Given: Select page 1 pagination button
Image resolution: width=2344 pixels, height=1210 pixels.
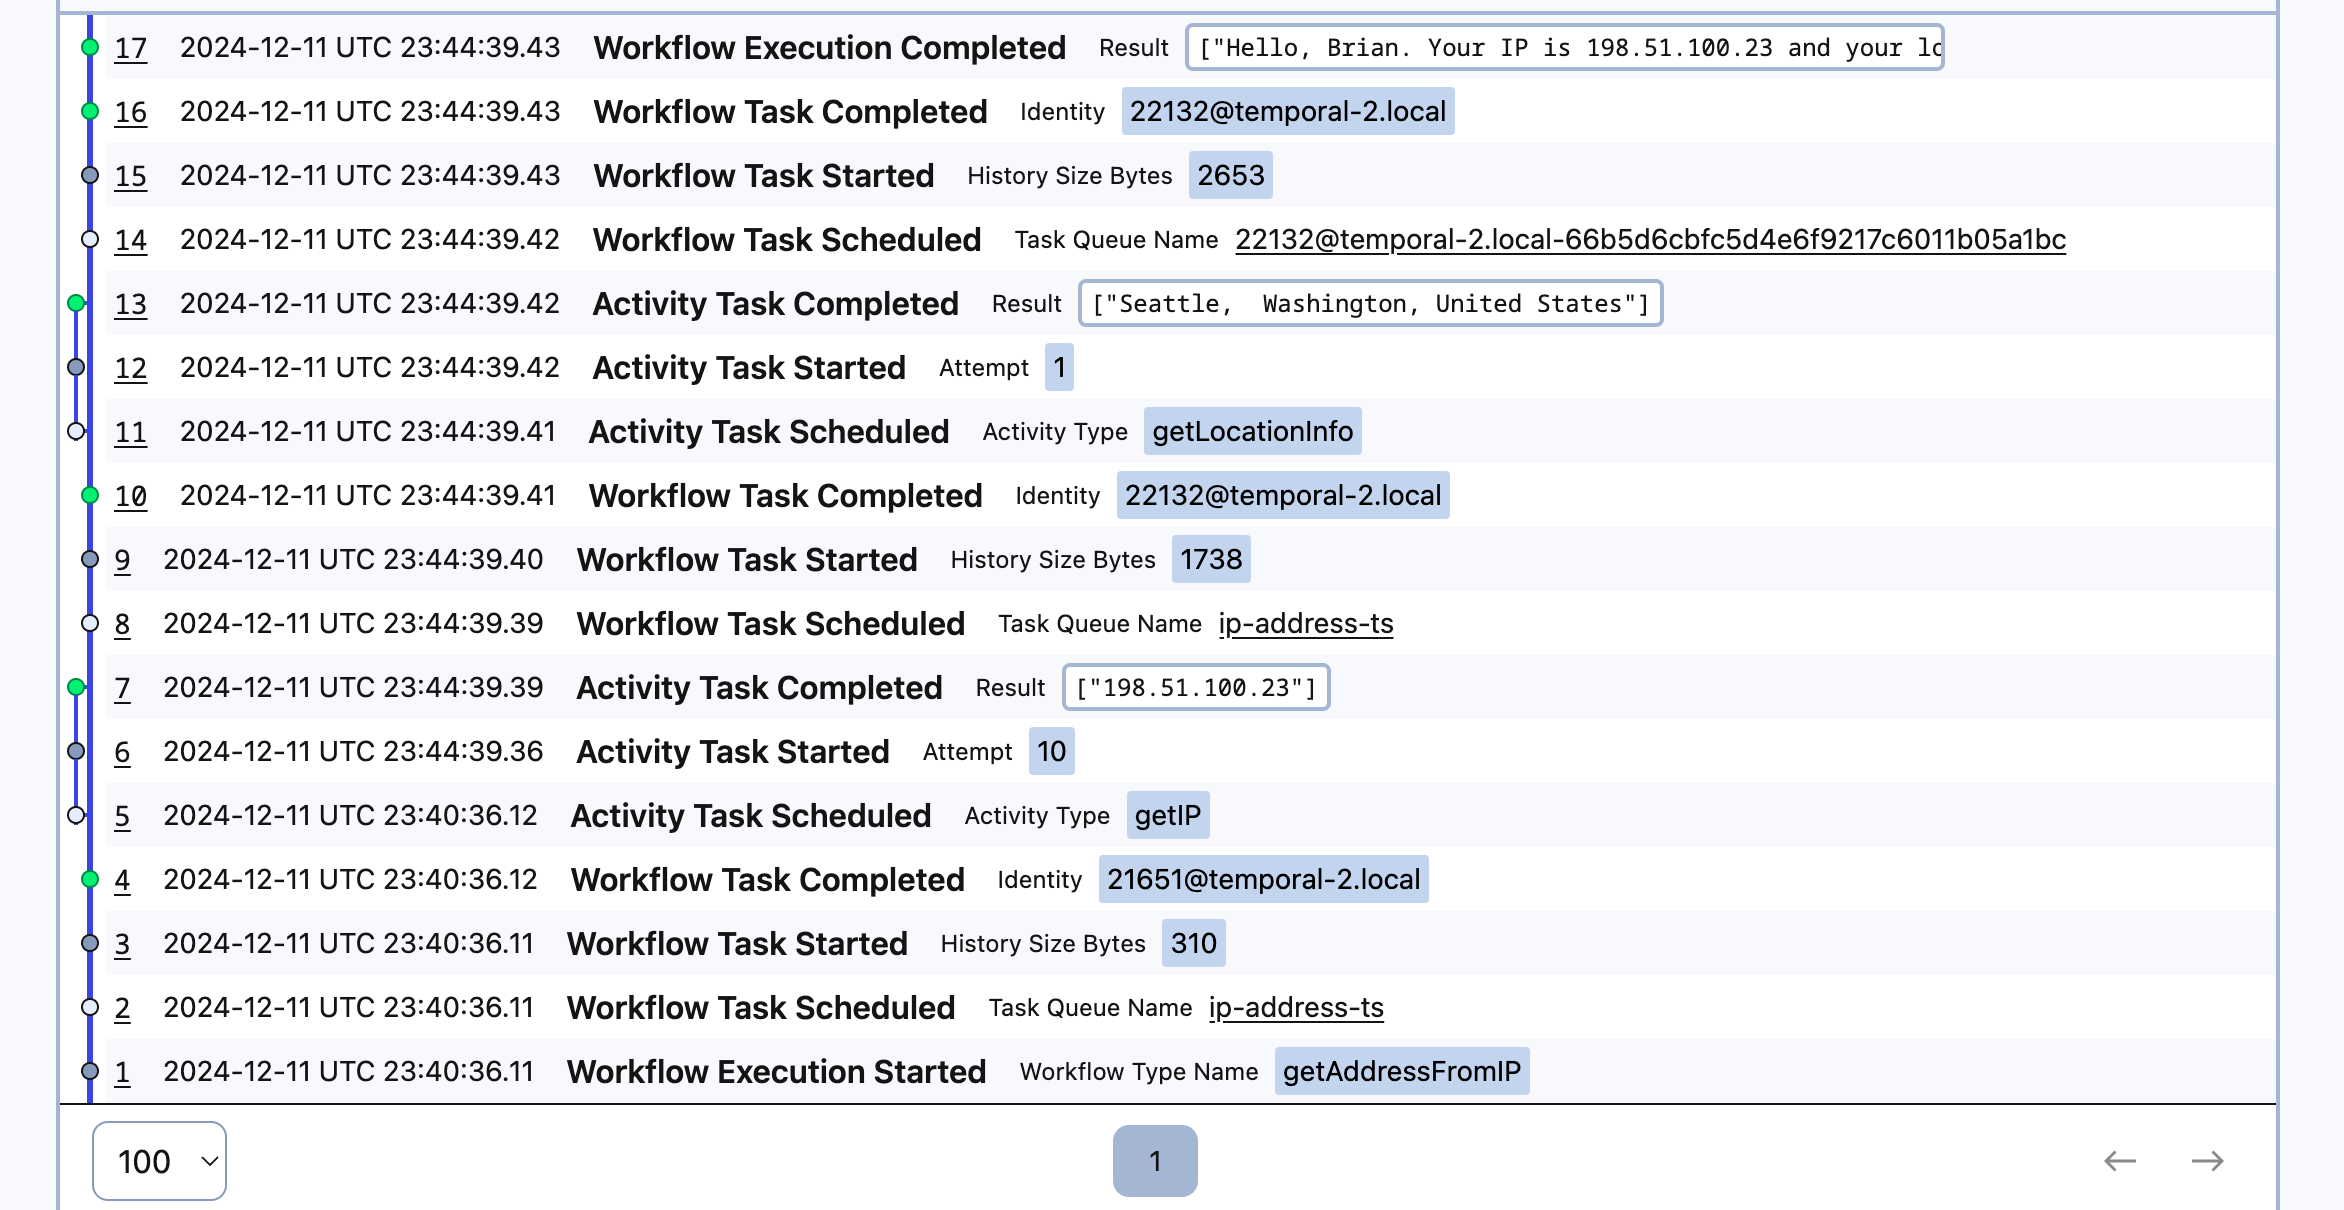Looking at the screenshot, I should tap(1155, 1161).
